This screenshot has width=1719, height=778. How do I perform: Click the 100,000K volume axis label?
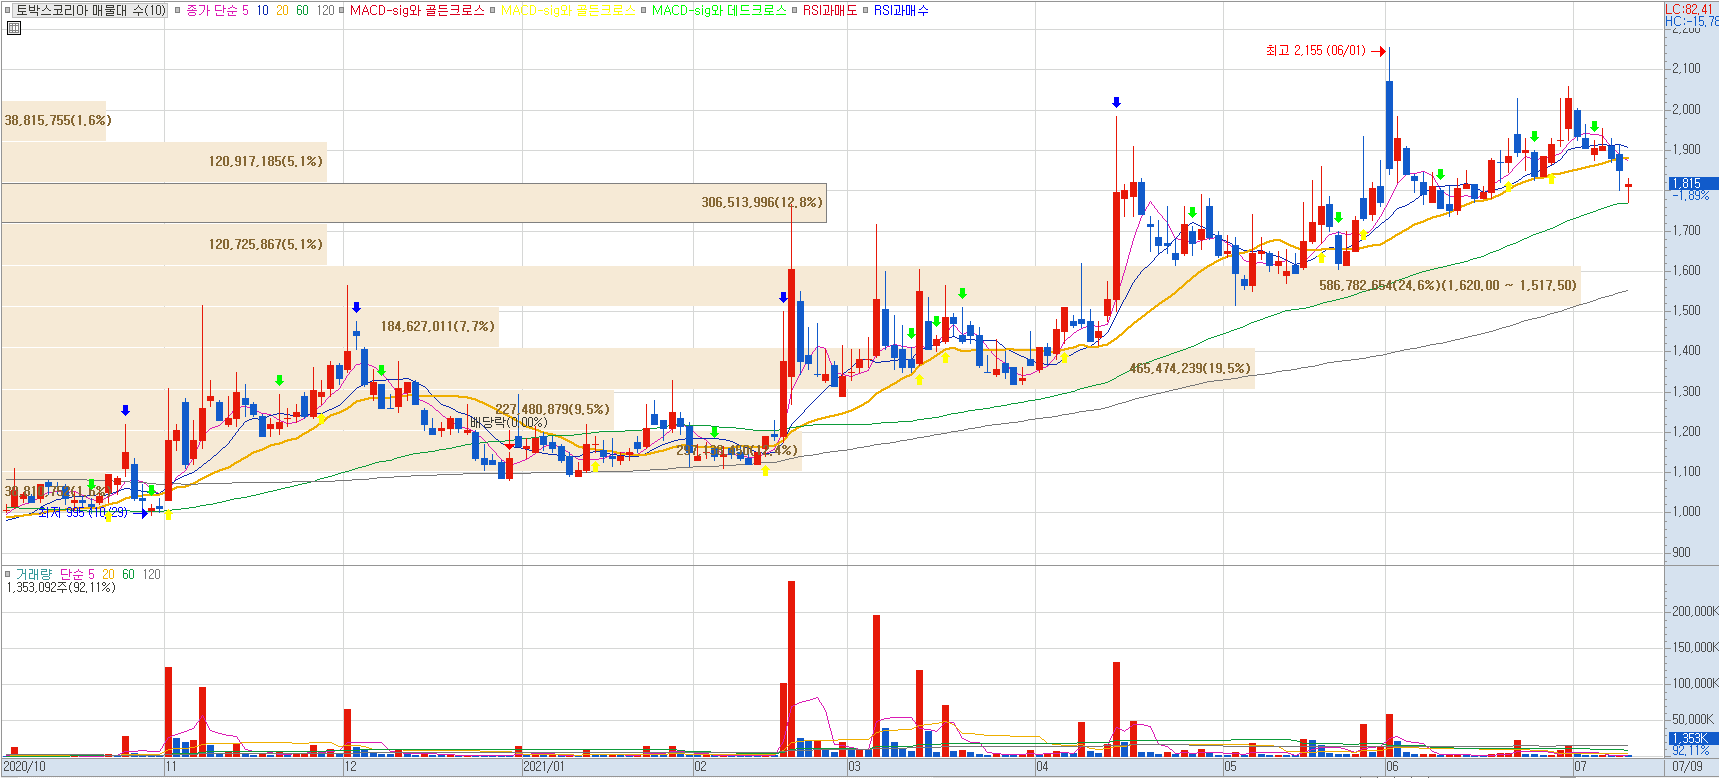(x=1695, y=683)
